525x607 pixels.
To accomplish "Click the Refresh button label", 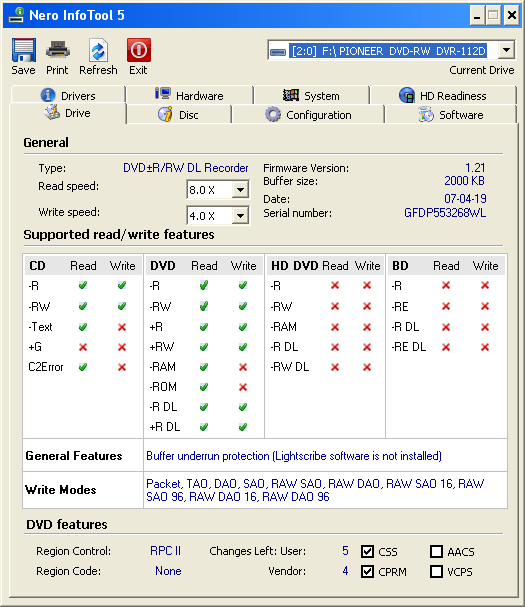I will [98, 70].
